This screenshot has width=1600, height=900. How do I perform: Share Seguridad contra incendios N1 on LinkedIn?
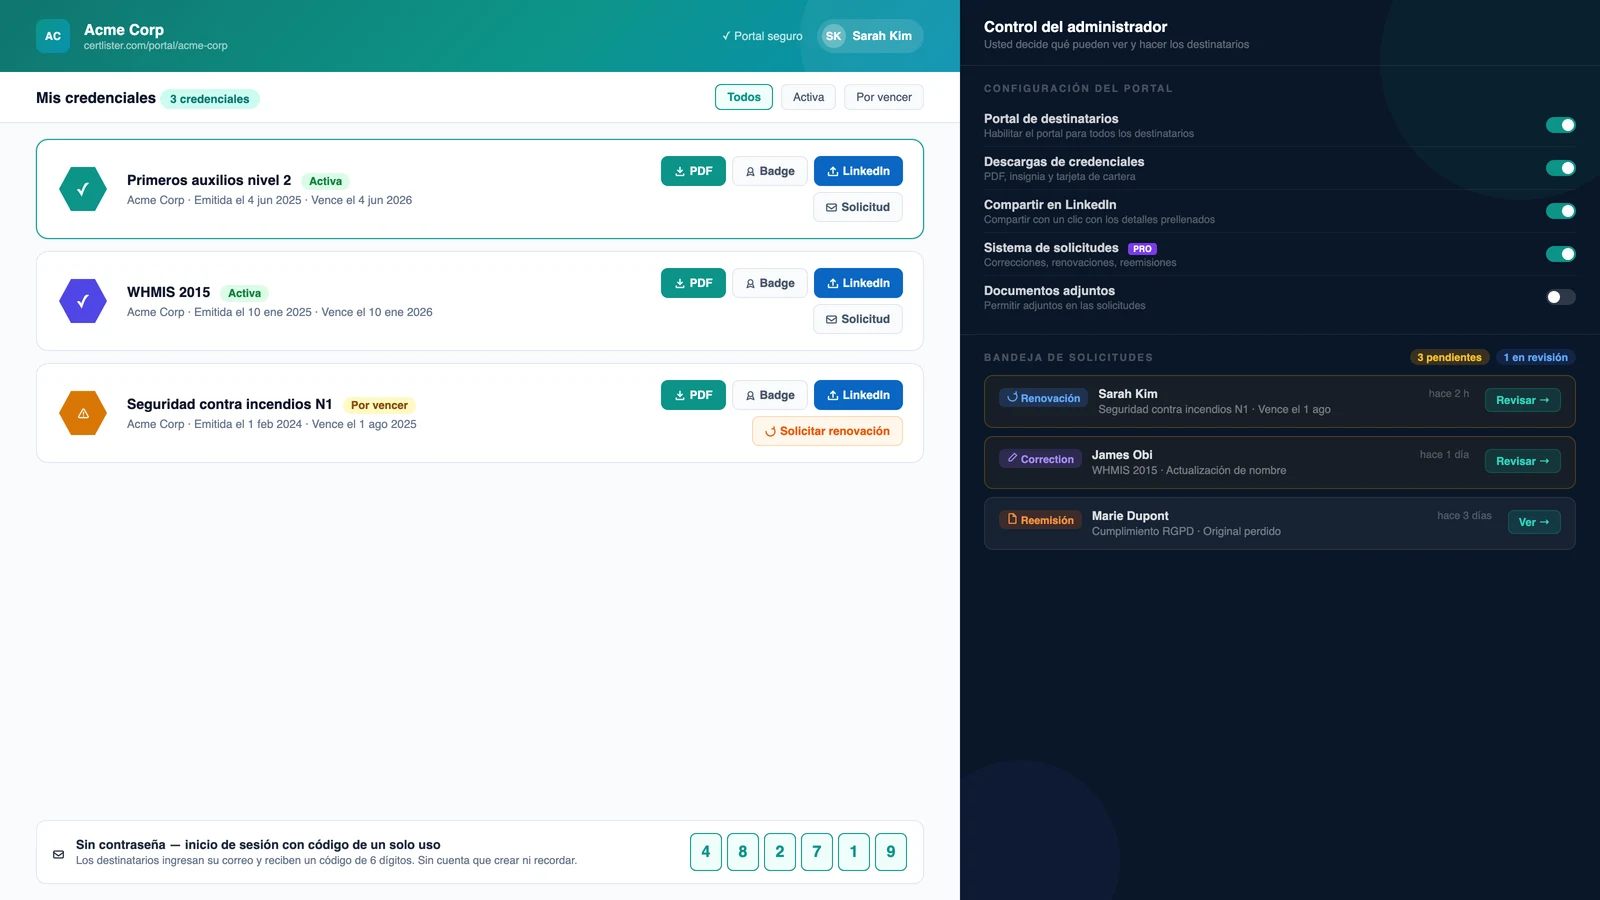tap(858, 395)
